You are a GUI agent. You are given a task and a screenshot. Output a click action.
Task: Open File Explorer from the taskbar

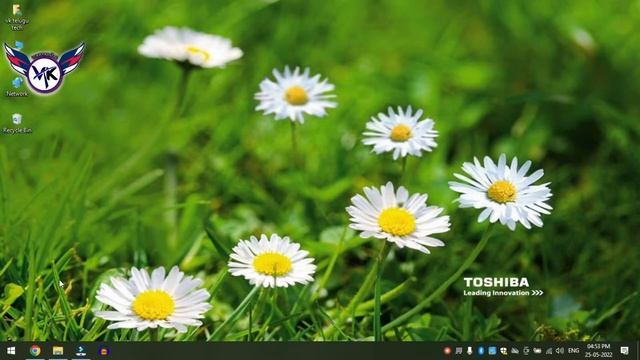click(58, 351)
